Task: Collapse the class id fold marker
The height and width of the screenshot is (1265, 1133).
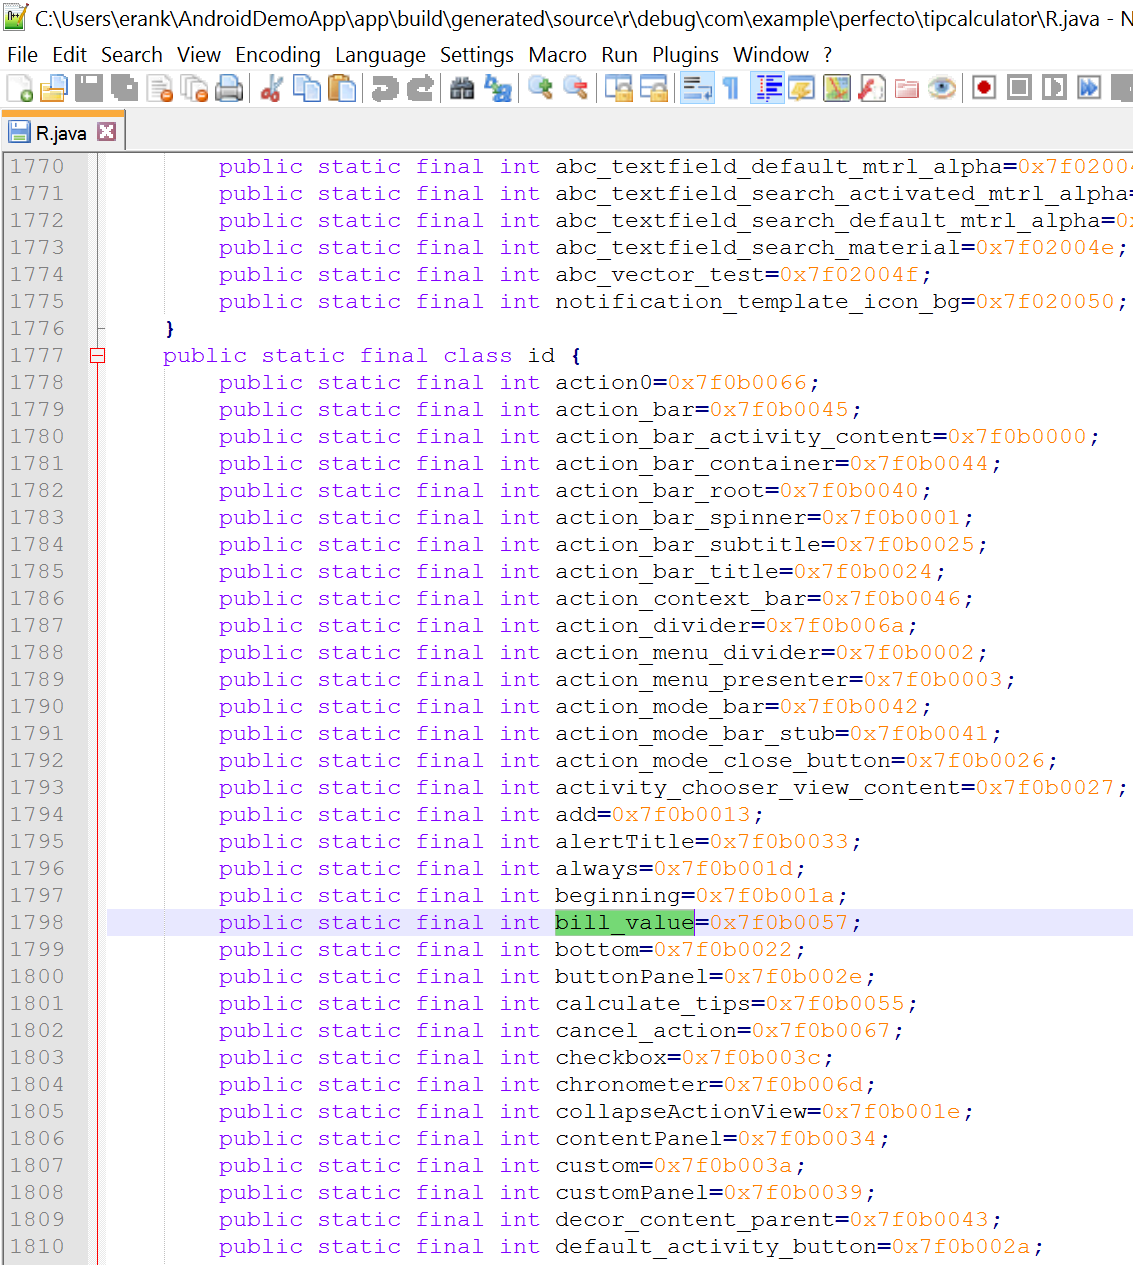Action: click(x=97, y=356)
